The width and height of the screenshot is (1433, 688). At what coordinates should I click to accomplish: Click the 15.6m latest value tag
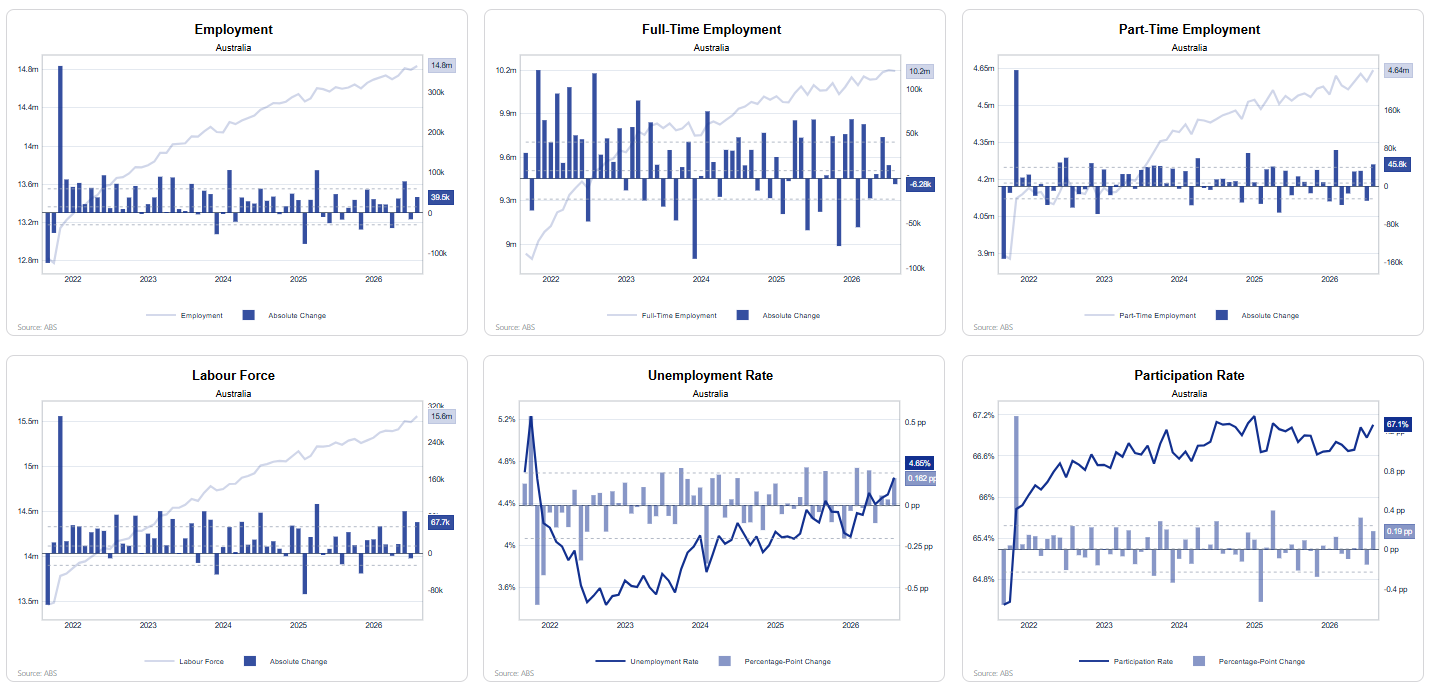tap(441, 416)
